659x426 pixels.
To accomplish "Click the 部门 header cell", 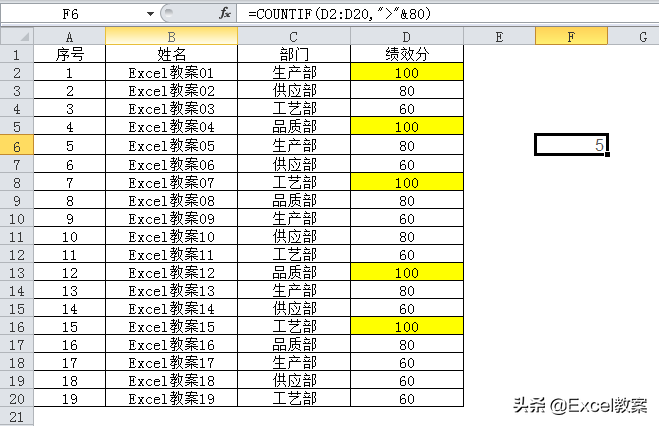I will coord(294,54).
